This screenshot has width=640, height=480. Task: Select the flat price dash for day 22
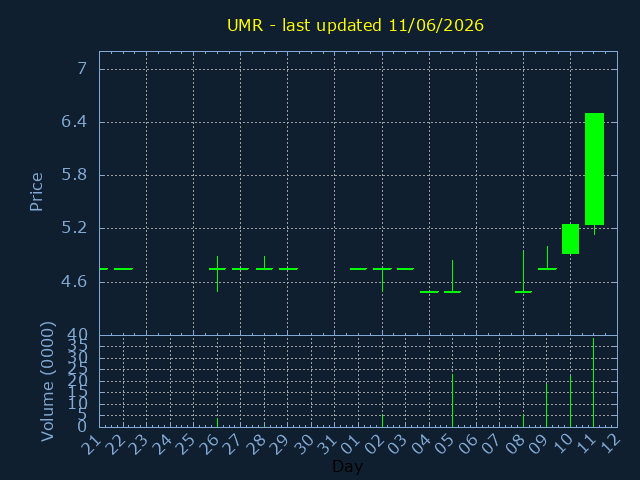[123, 269]
